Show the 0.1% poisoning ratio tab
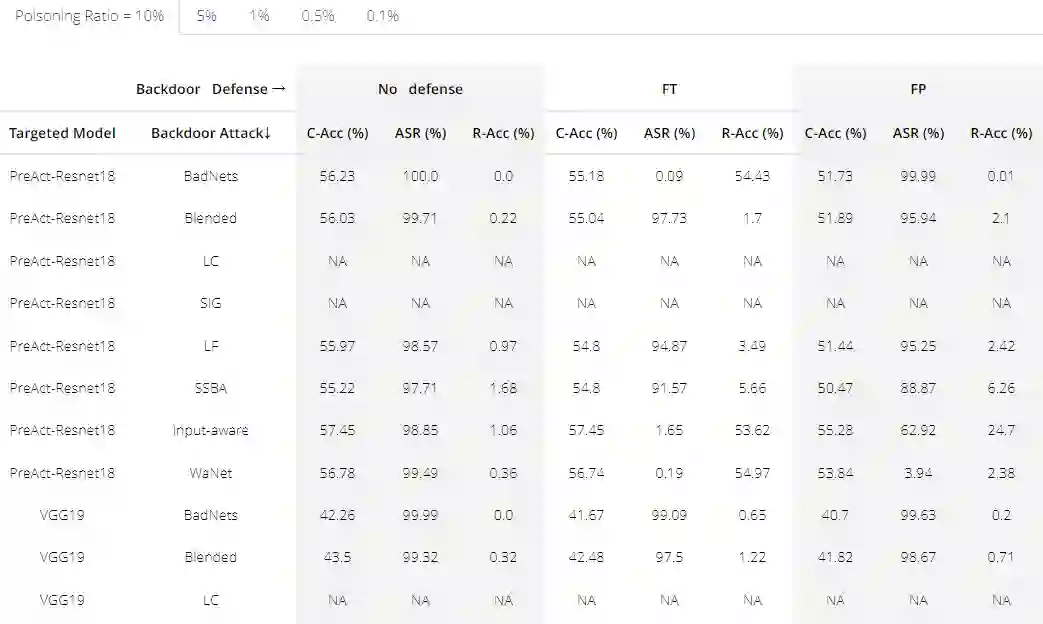Viewport: 1043px width, 624px height. click(382, 16)
